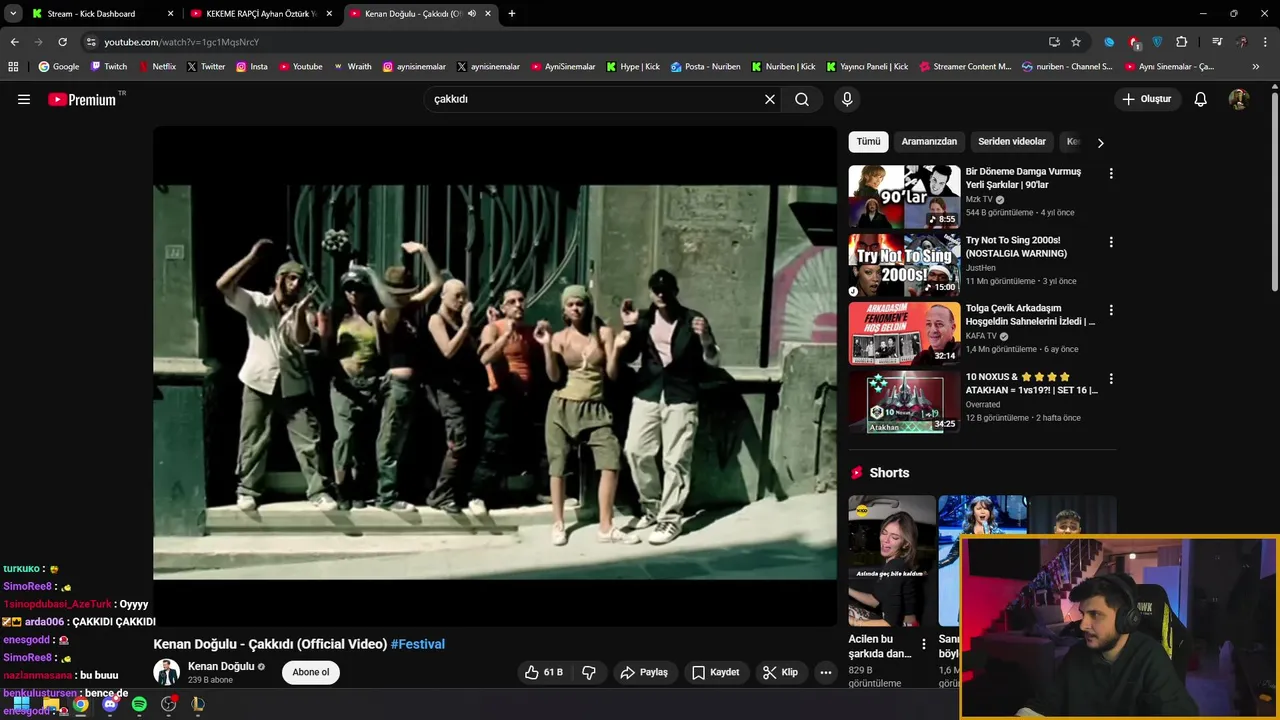1280x720 pixels.
Task: Bookmark this page with the star
Action: click(1076, 42)
